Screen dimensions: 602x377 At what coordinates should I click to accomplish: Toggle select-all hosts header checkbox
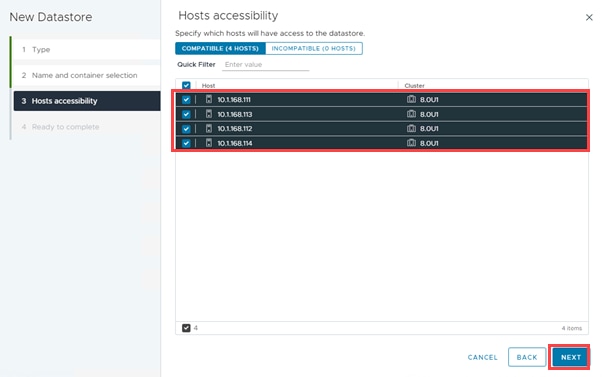point(186,85)
